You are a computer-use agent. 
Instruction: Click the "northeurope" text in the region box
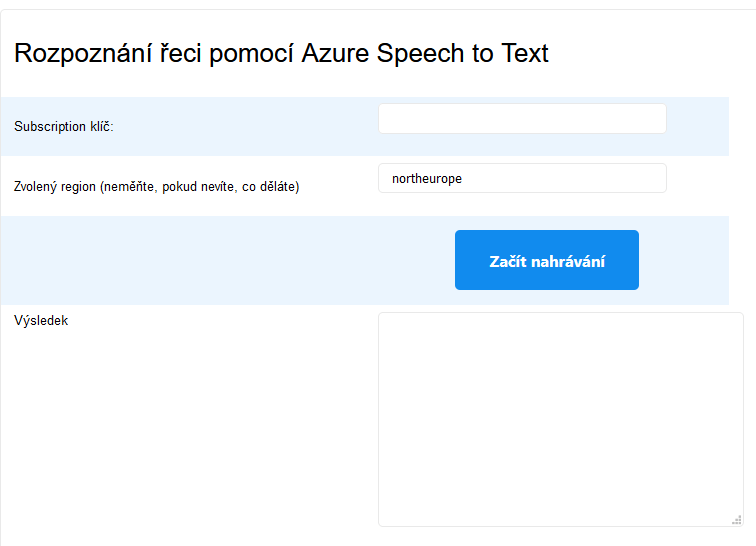tap(427, 179)
